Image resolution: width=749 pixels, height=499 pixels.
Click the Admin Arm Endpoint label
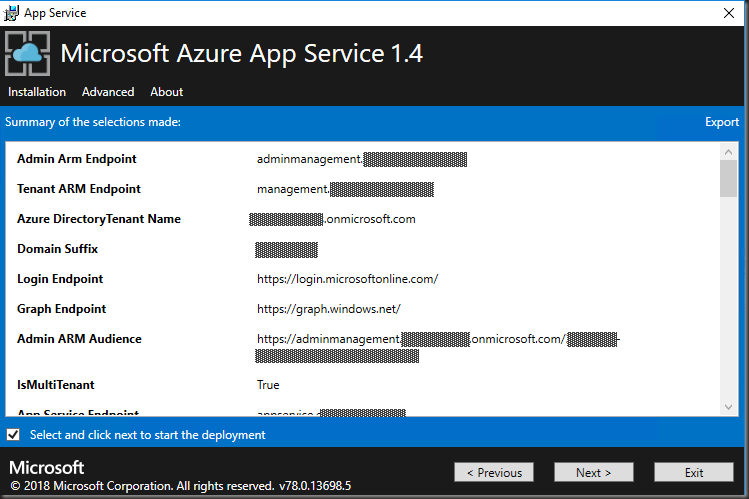click(x=77, y=159)
